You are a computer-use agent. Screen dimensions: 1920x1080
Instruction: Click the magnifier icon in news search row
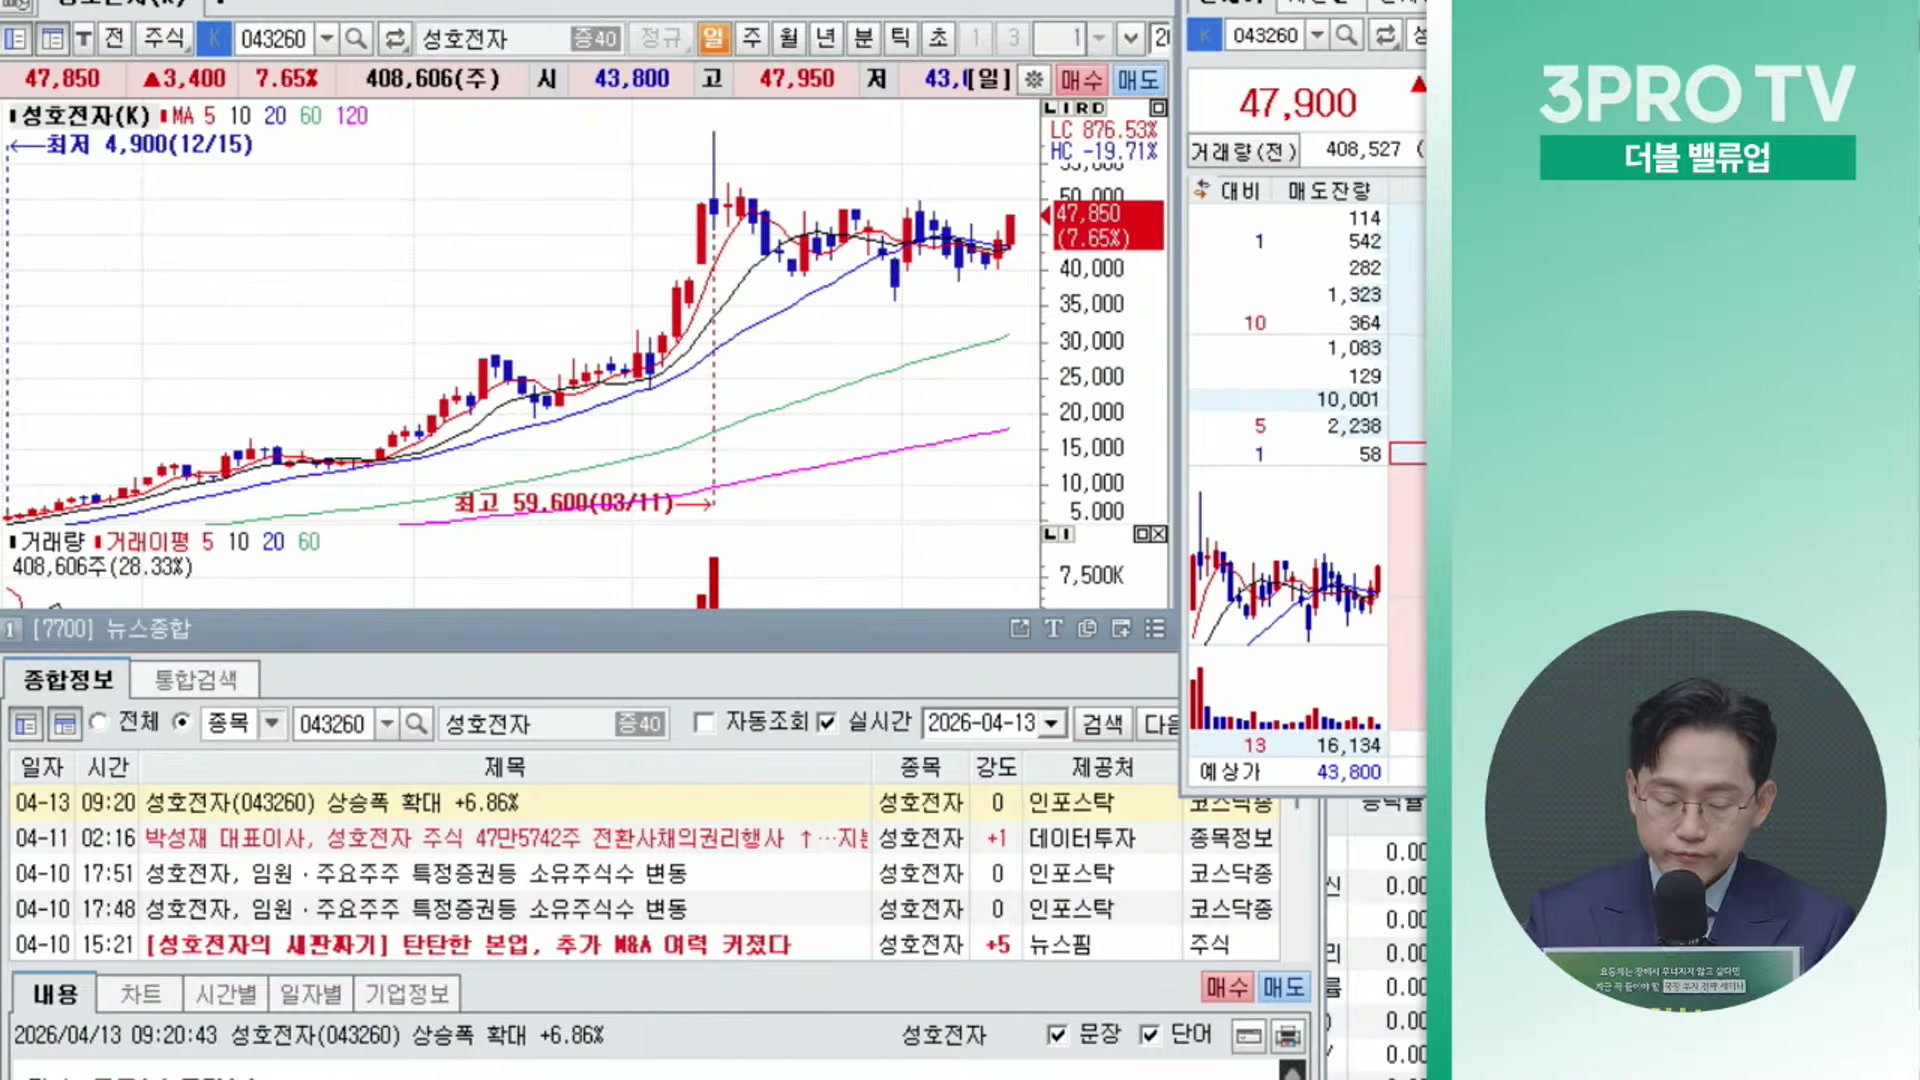[416, 723]
